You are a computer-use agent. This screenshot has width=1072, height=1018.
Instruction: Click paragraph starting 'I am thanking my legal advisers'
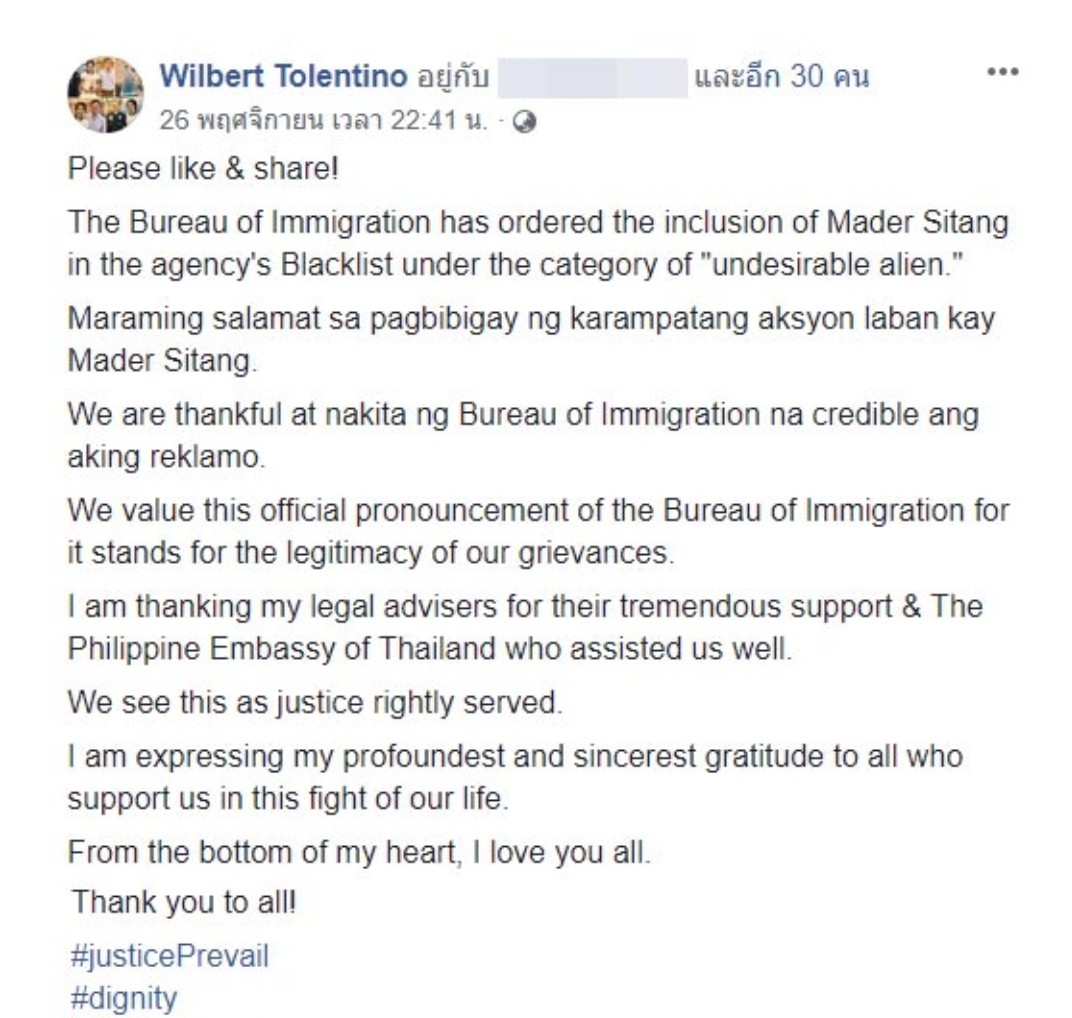pyautogui.click(x=525, y=627)
